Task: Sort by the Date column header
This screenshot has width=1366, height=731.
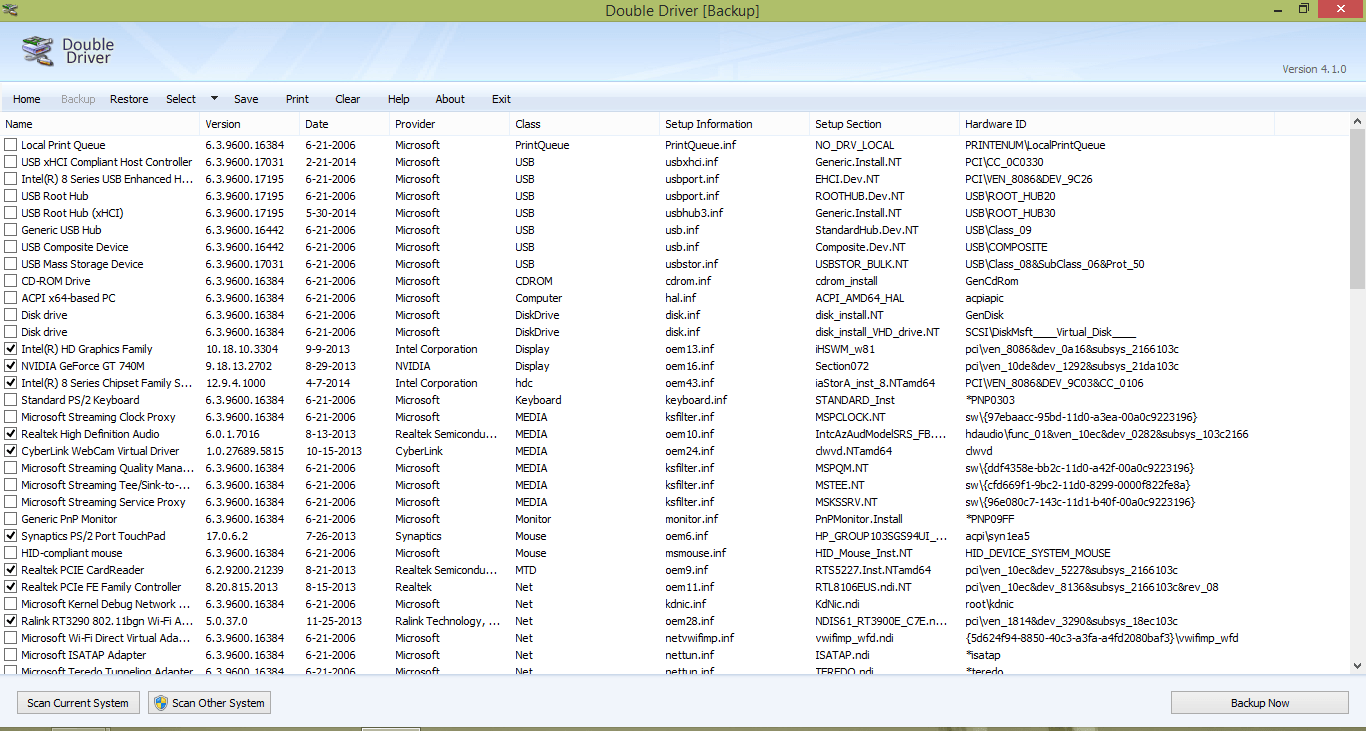Action: point(345,124)
